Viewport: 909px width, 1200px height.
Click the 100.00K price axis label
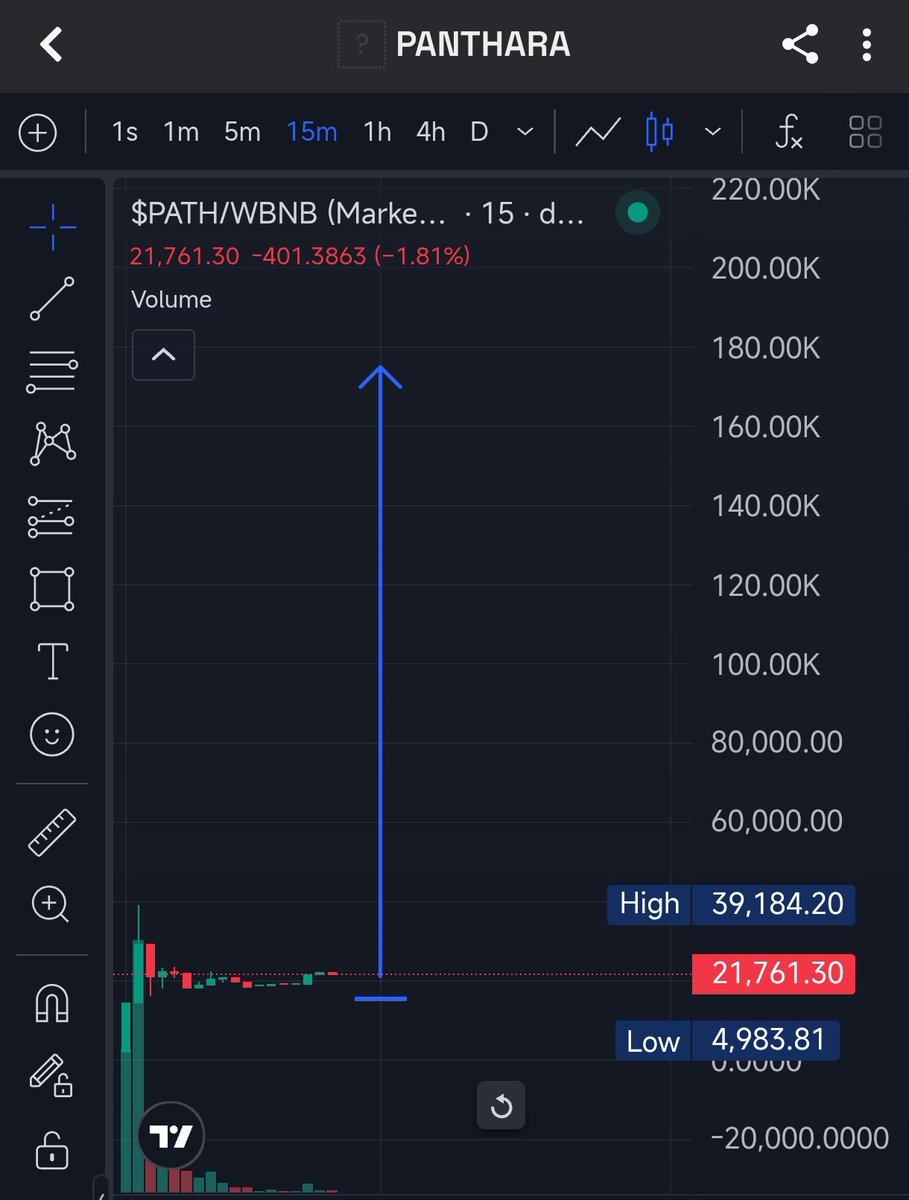[x=766, y=663]
